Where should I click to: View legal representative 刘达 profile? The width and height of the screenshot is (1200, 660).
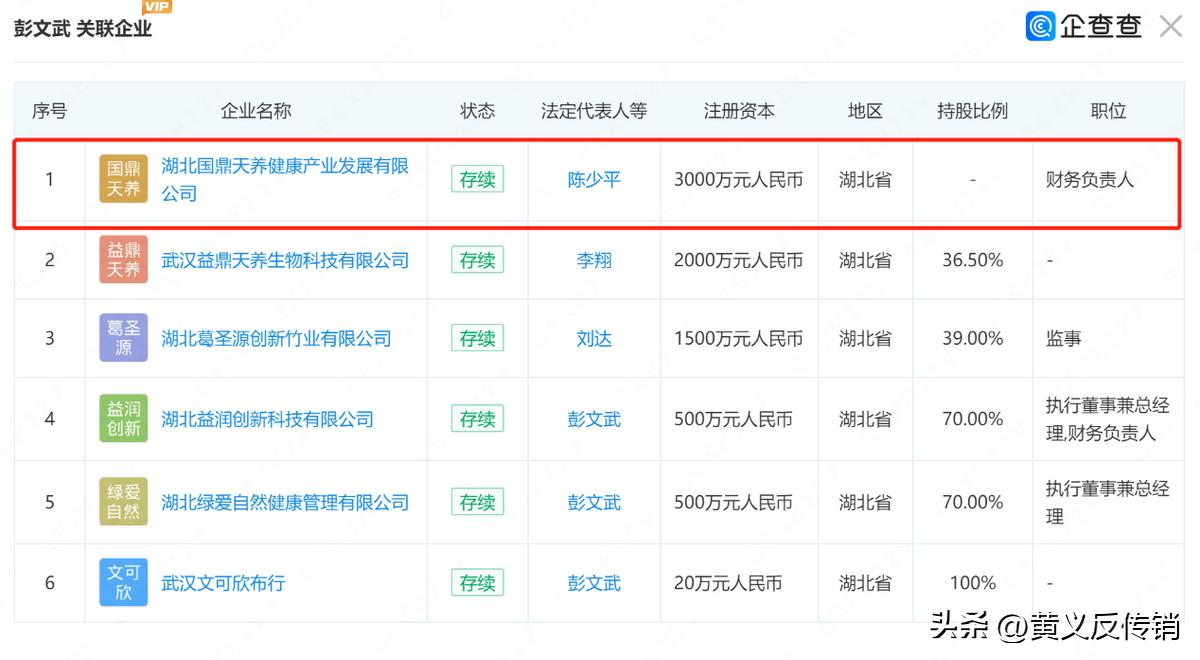594,338
